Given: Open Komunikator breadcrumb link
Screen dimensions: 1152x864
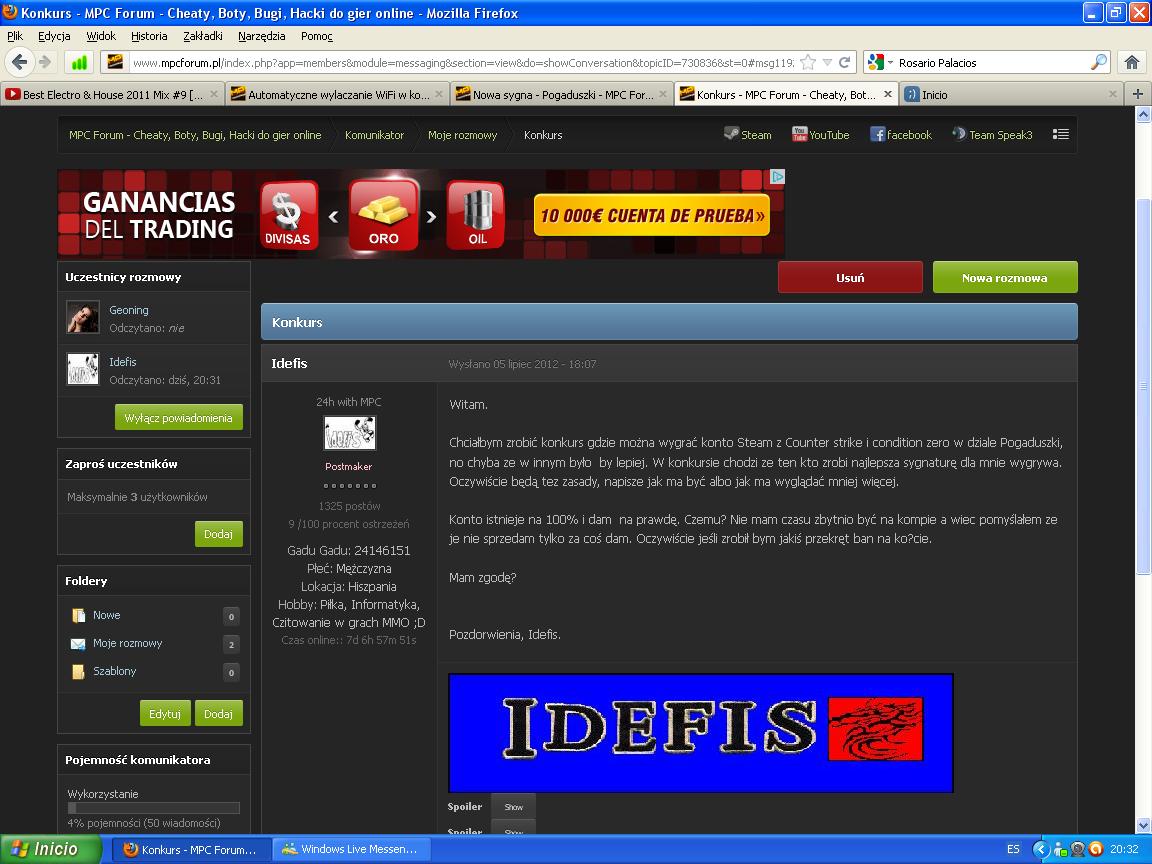Looking at the screenshot, I should tap(375, 135).
